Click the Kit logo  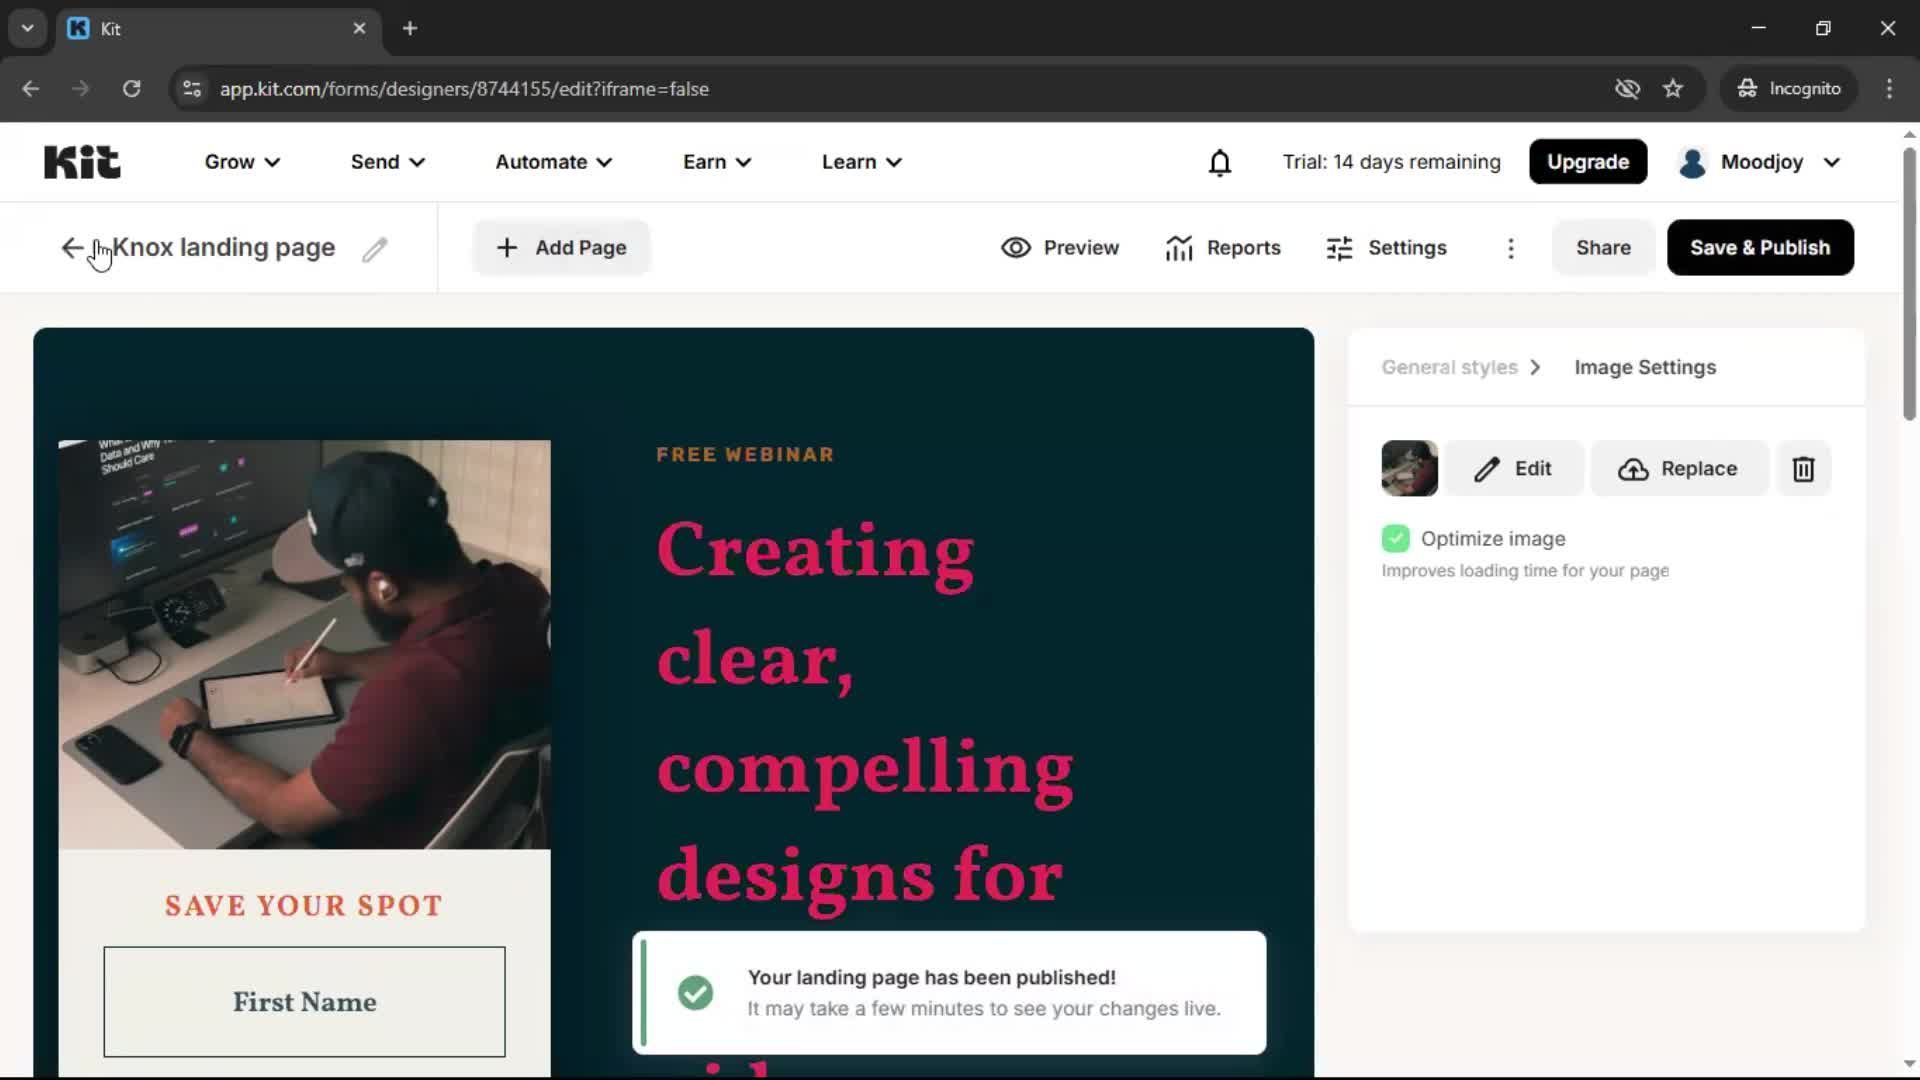82,161
